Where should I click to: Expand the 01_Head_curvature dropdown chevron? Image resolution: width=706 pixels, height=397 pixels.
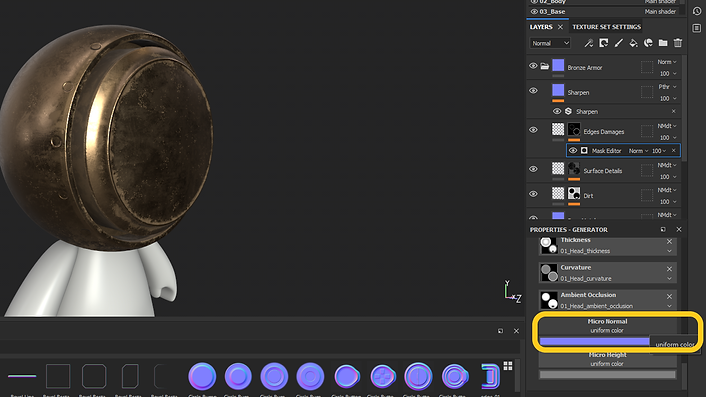669,279
